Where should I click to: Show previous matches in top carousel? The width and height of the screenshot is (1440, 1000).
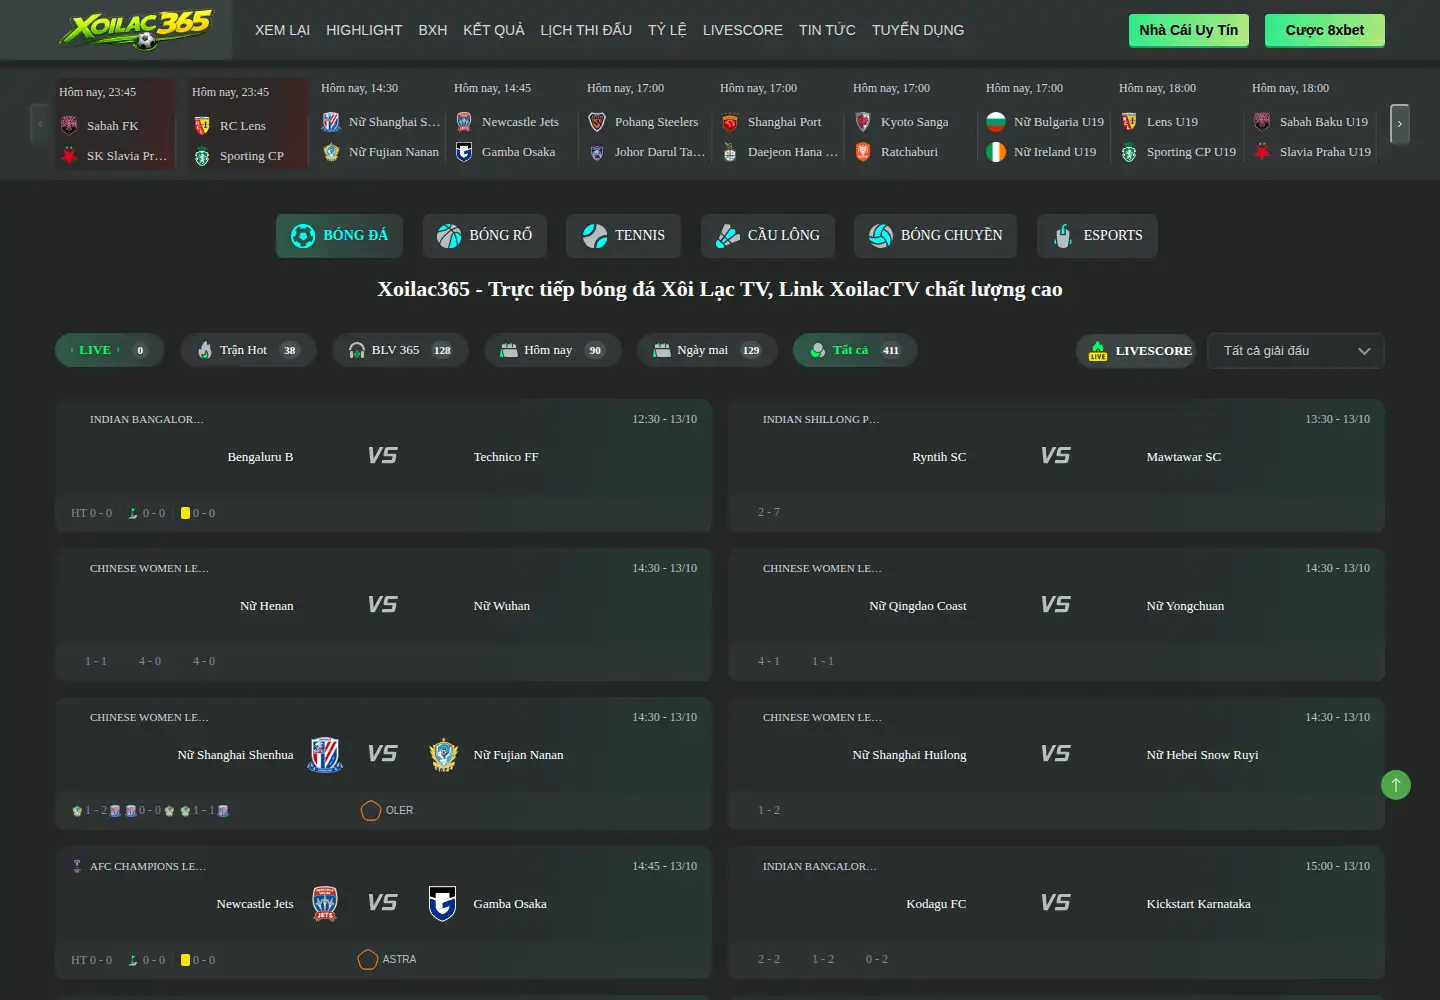(x=40, y=124)
